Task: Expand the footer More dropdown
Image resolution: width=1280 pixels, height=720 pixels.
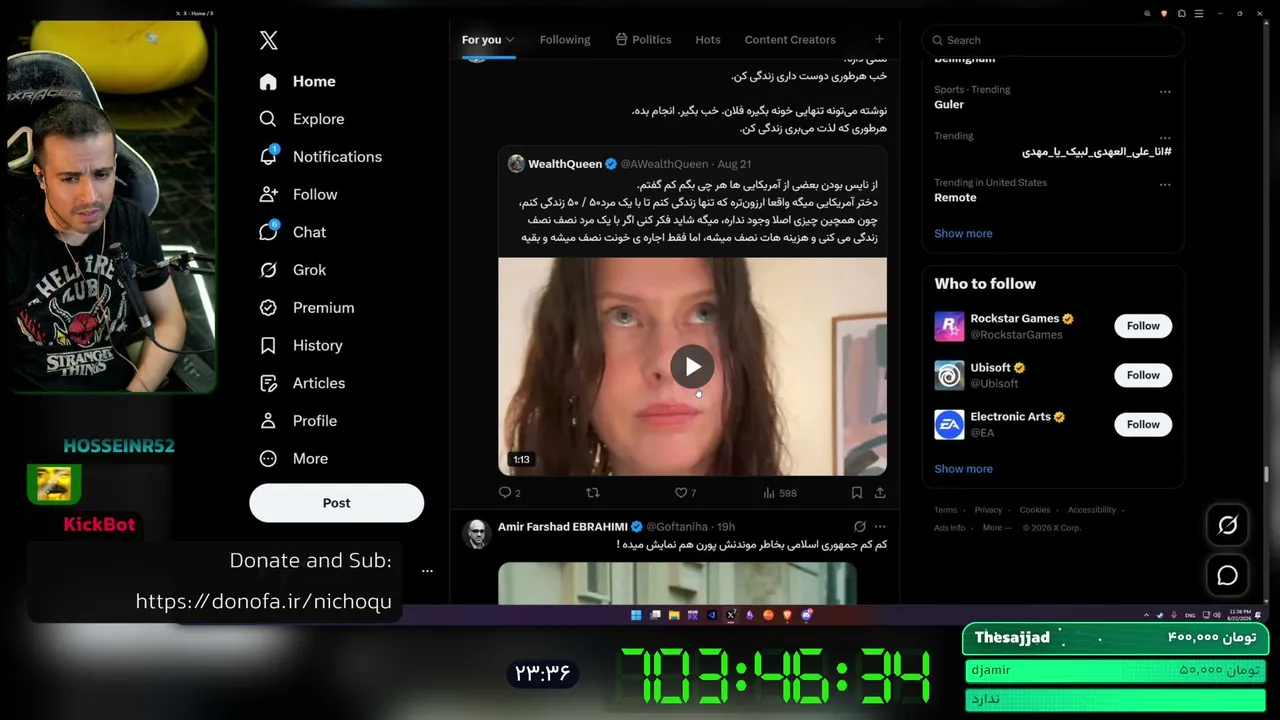Action: tap(996, 528)
